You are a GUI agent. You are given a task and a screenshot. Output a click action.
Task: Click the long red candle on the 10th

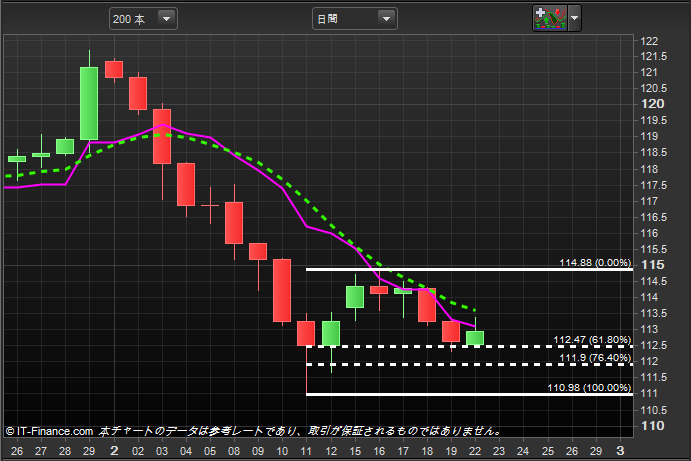coord(282,290)
